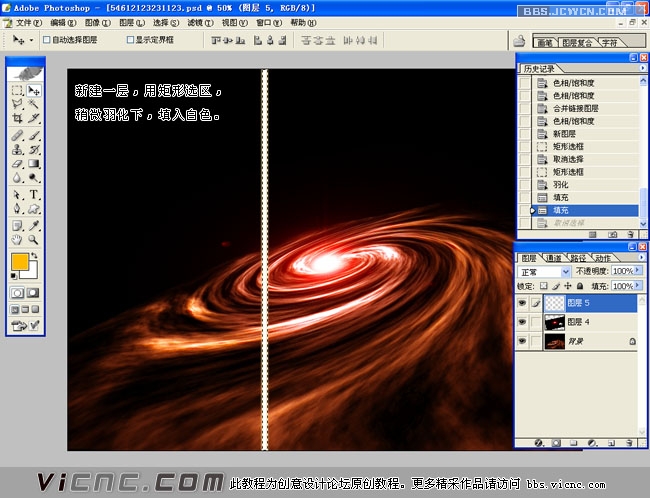Select the Blur tool

pos(17,178)
